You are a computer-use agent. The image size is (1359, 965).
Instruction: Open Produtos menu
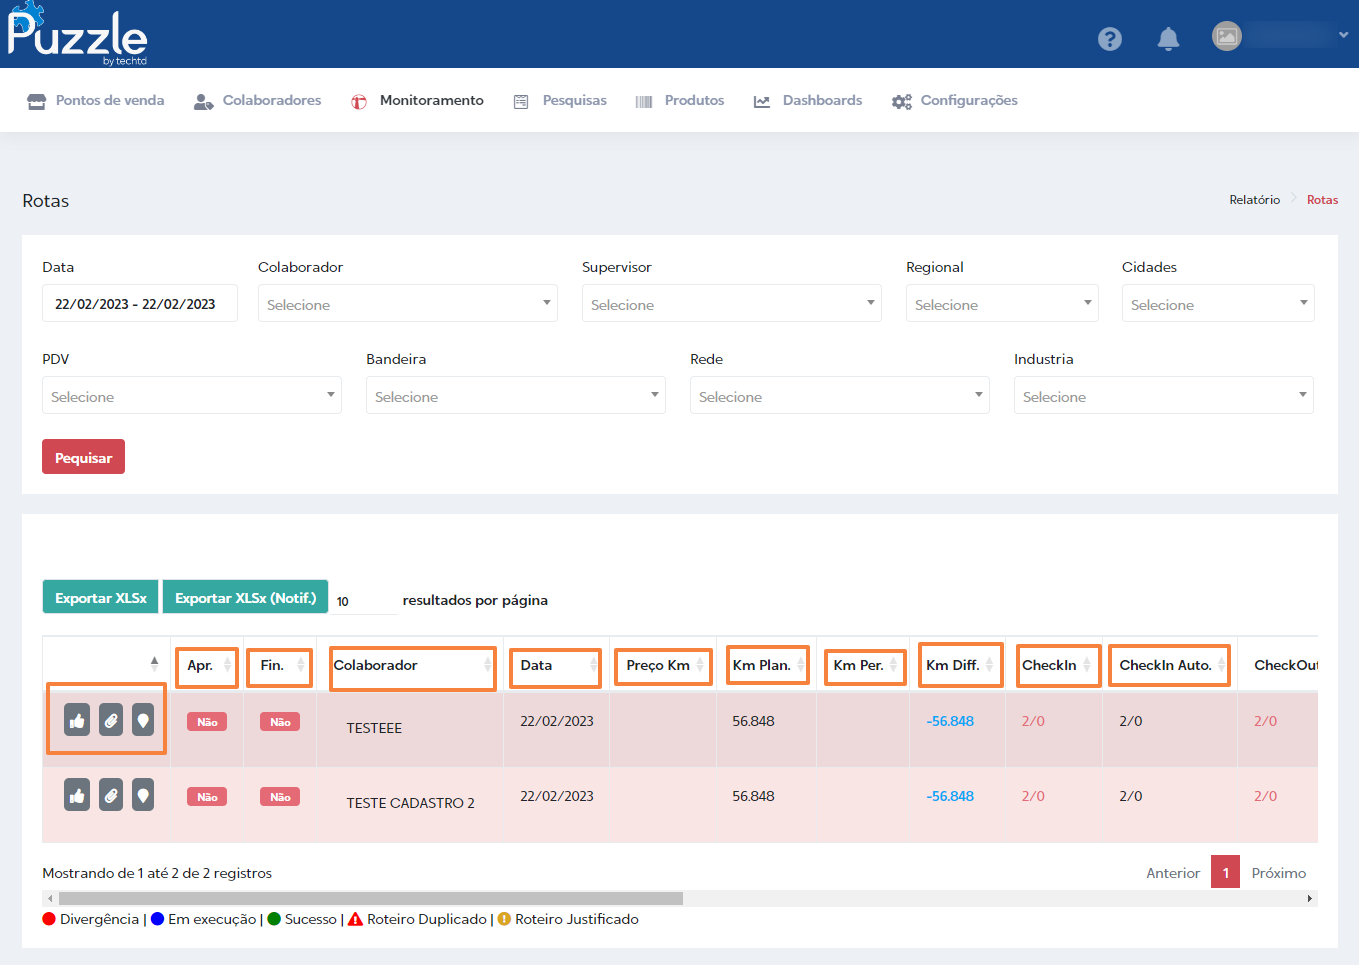[x=680, y=101]
